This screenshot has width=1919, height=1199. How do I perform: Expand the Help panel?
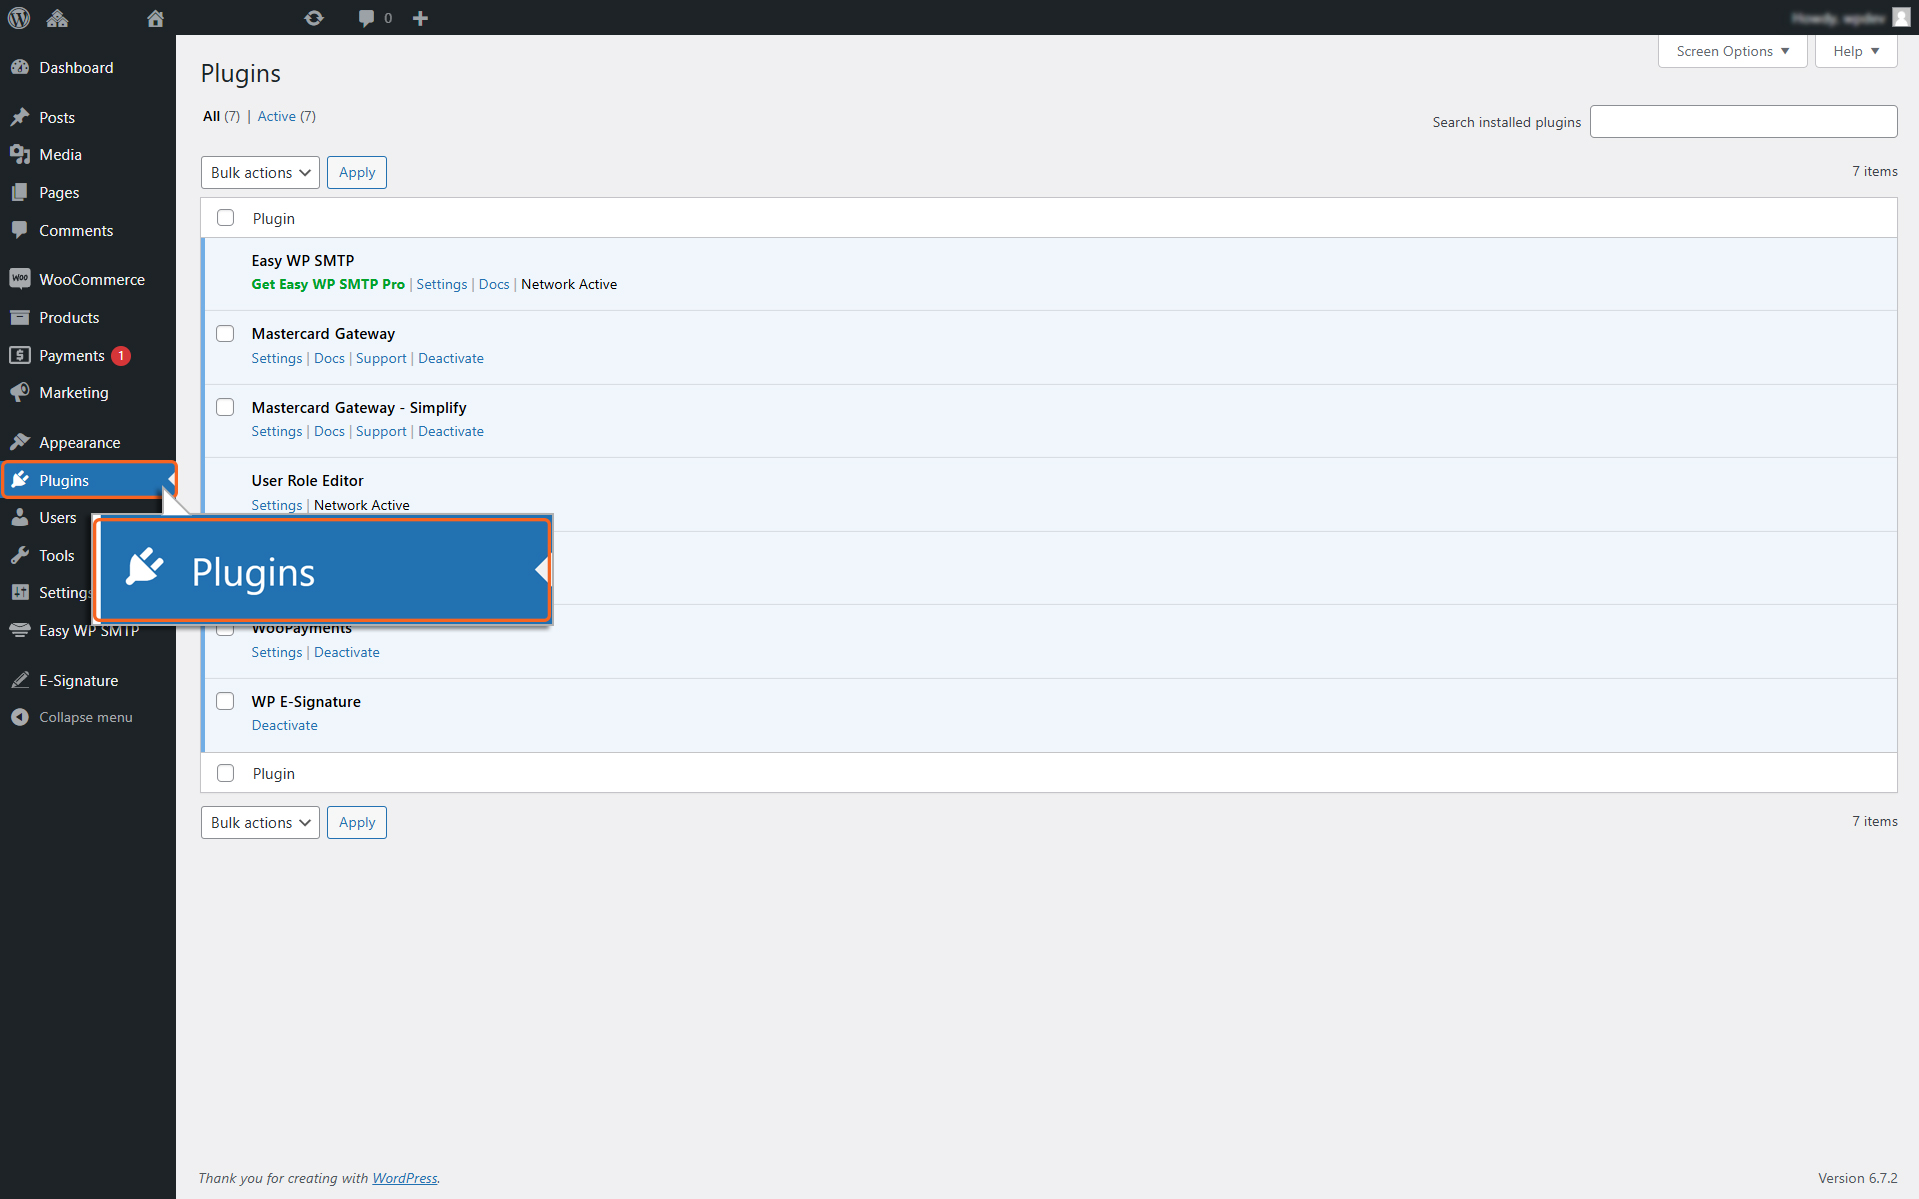pyautogui.click(x=1856, y=51)
